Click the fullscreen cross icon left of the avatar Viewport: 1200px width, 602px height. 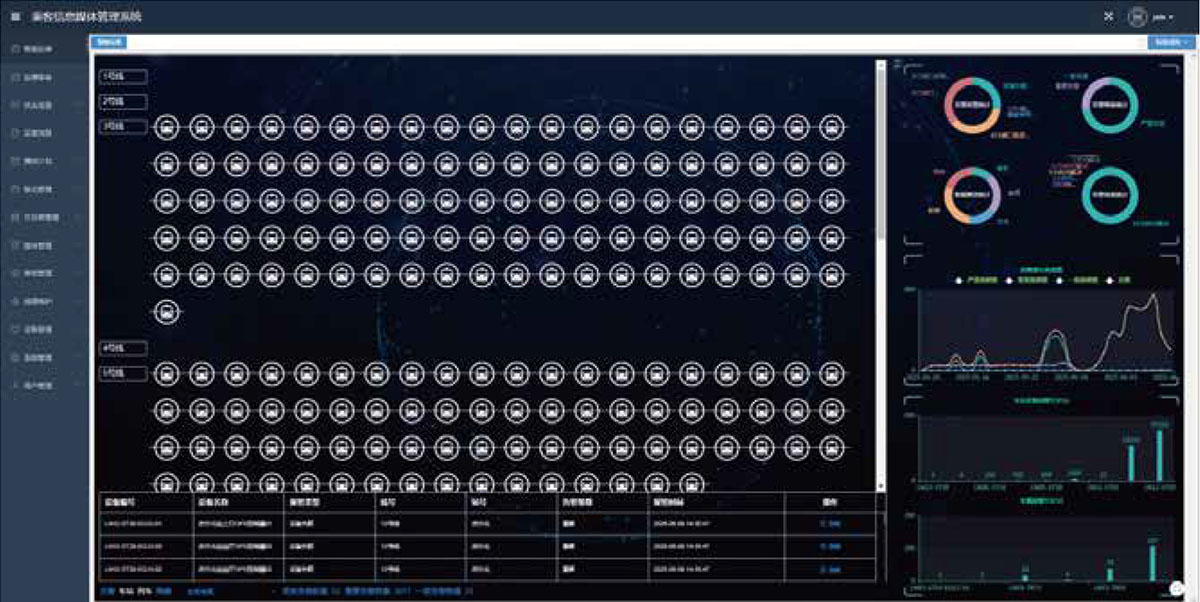(x=1108, y=16)
